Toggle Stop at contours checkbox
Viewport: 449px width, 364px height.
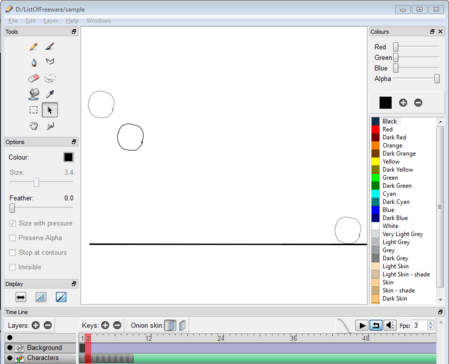(12, 252)
